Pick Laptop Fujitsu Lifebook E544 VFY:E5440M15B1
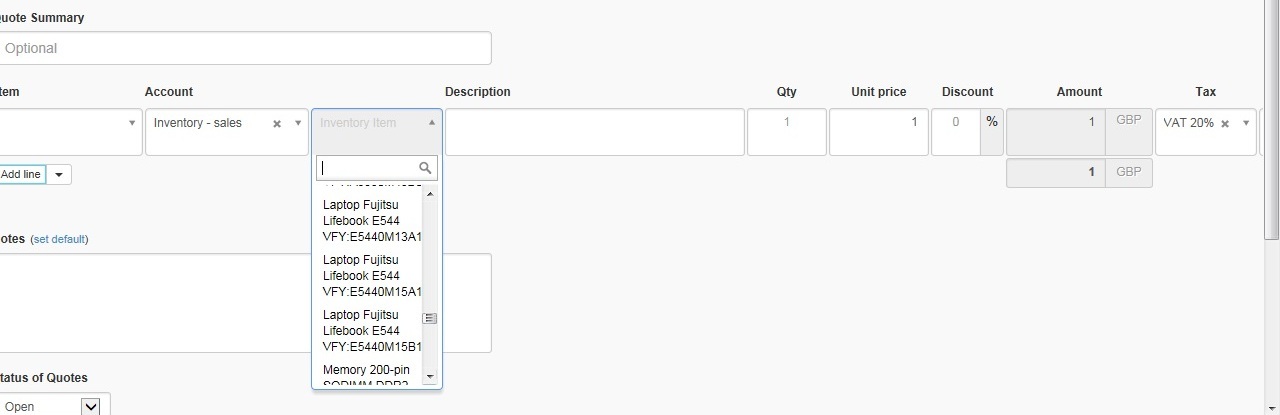The image size is (1280, 415). pos(371,331)
